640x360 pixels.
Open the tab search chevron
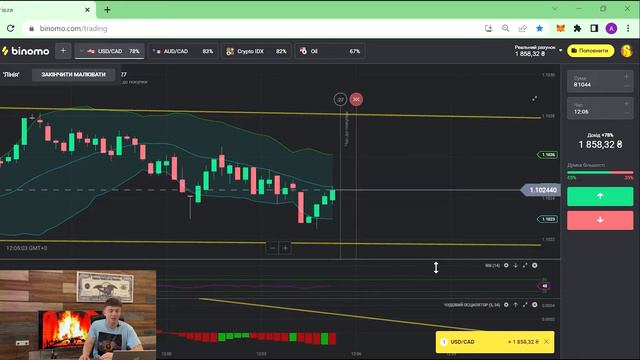pos(555,9)
